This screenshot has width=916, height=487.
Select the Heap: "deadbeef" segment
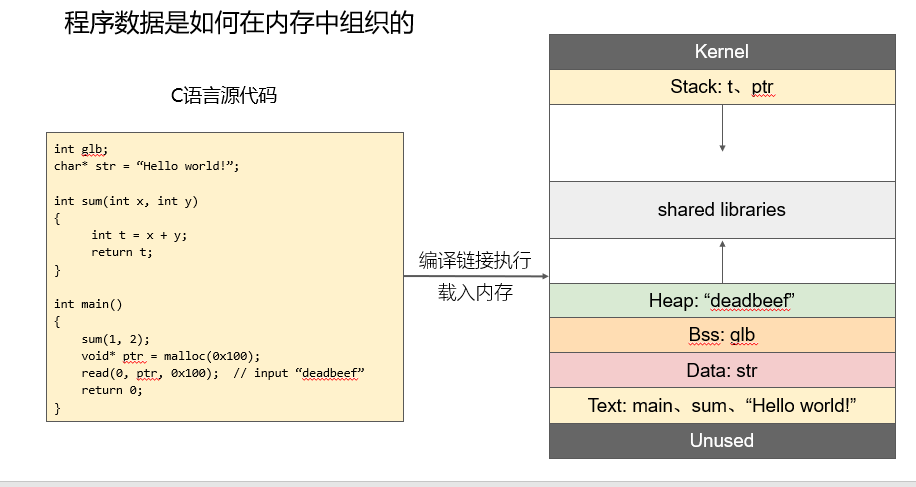tap(721, 301)
